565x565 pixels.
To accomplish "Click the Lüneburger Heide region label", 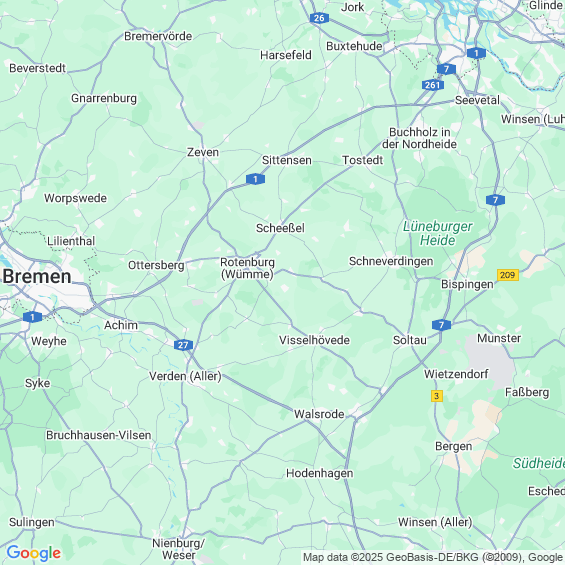I will pos(437,233).
